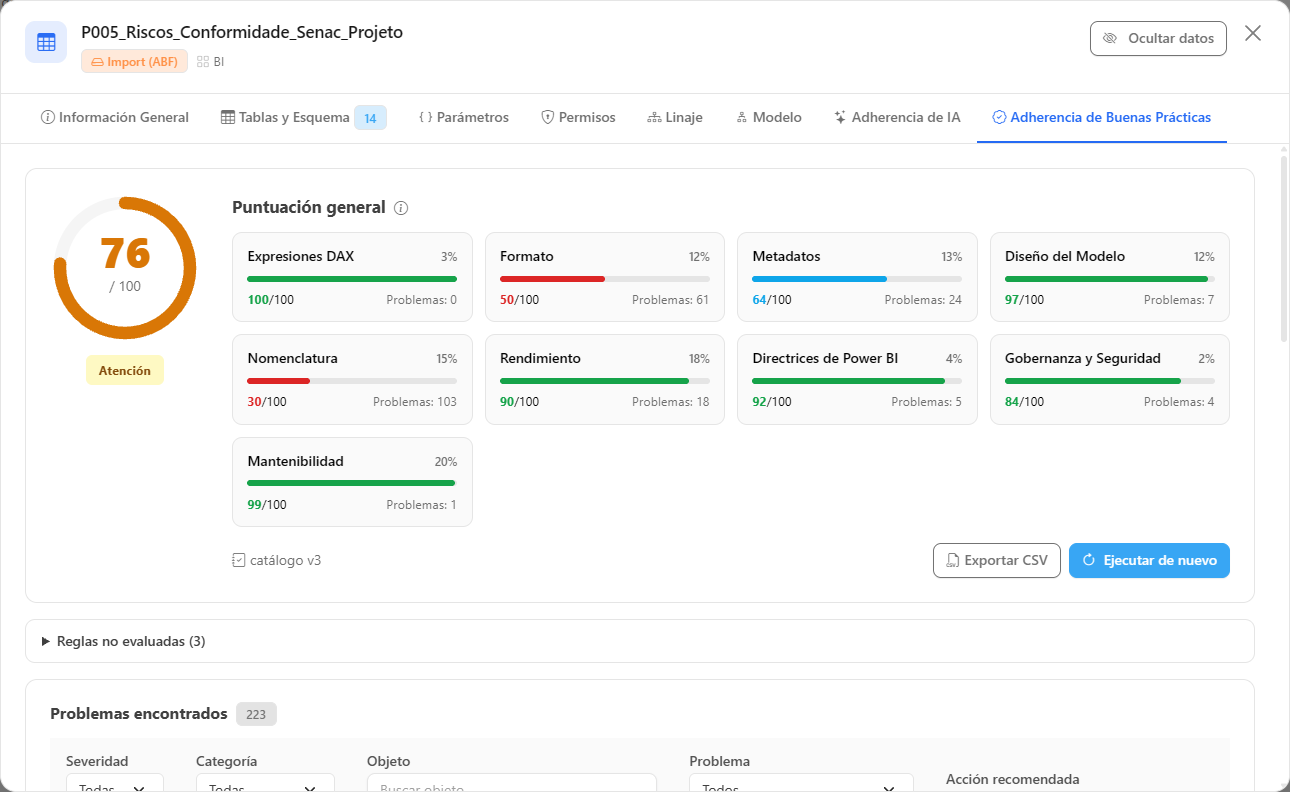Click the Diseño del Modelo card title
The width and height of the screenshot is (1290, 792).
pyautogui.click(x=1065, y=257)
